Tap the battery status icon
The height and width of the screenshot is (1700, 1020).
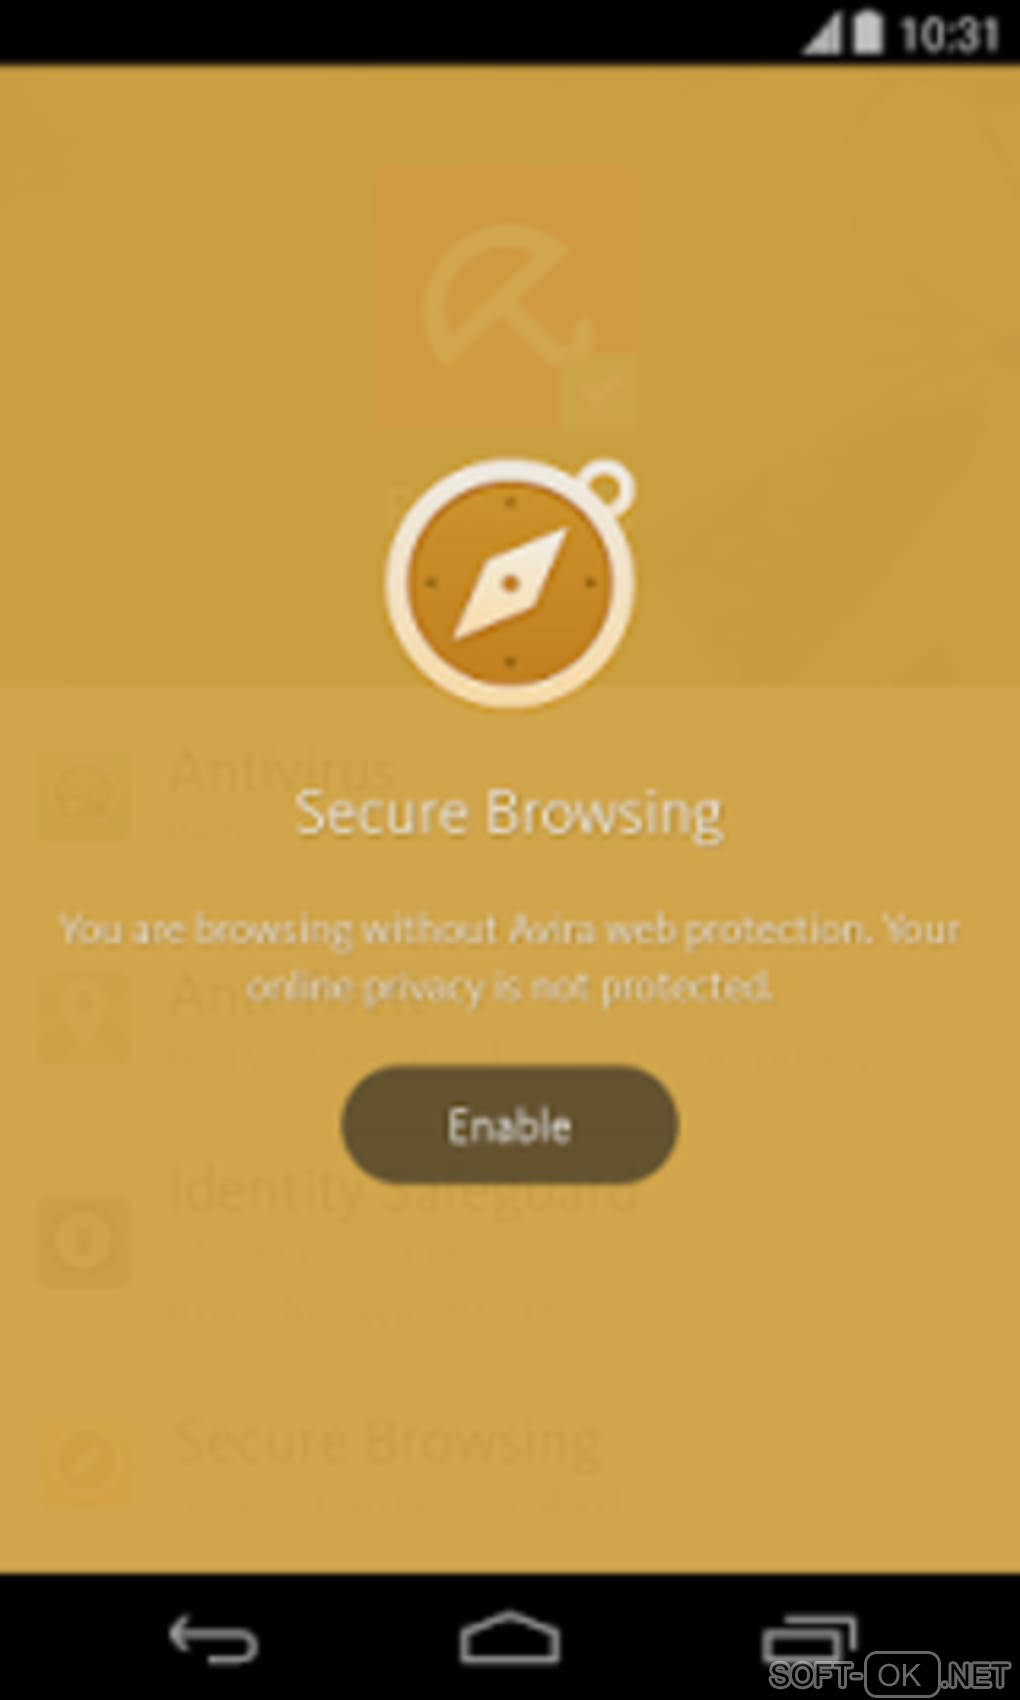click(x=868, y=32)
